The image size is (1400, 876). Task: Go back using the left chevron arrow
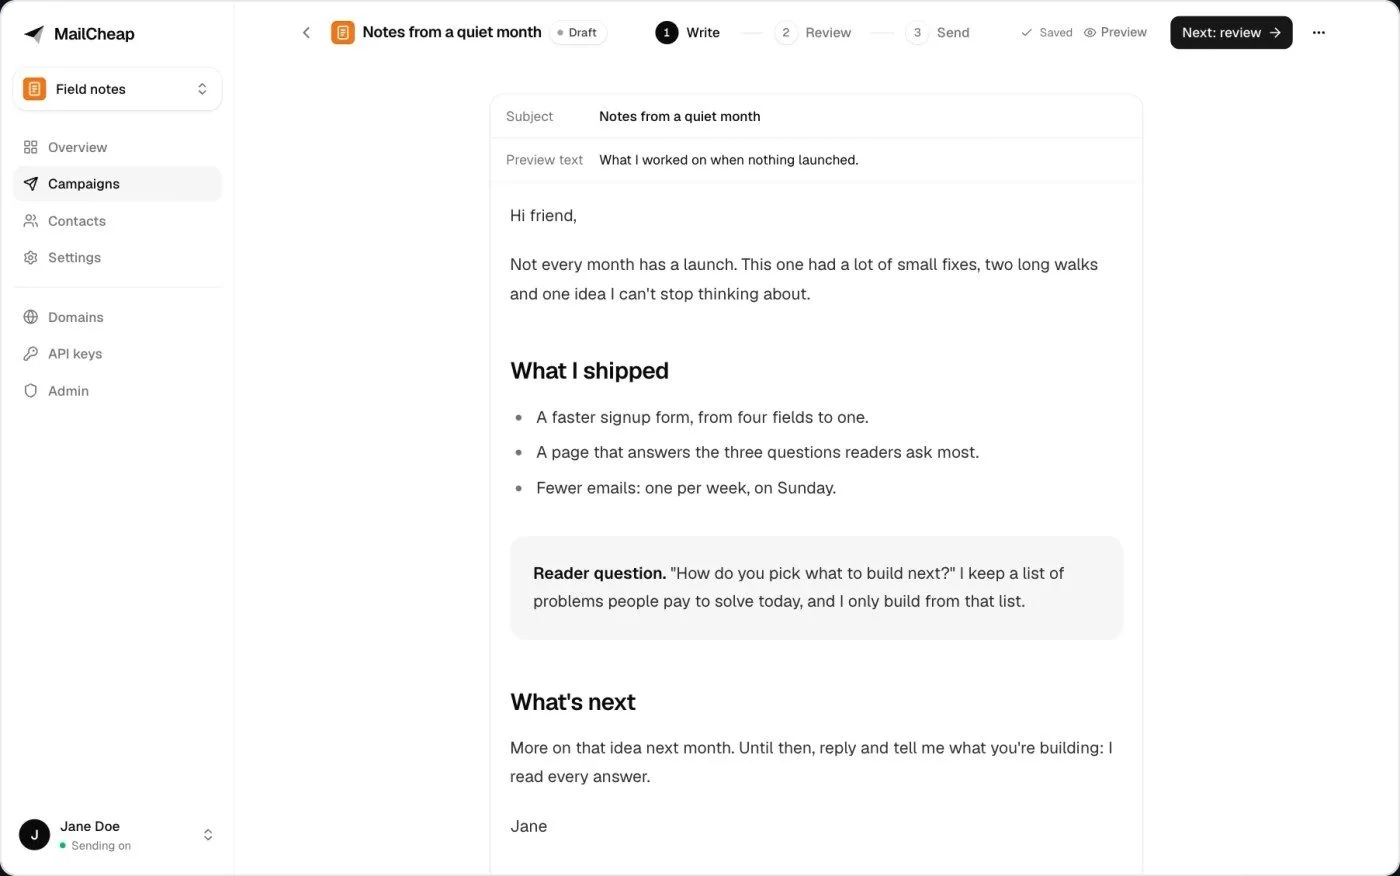click(306, 33)
